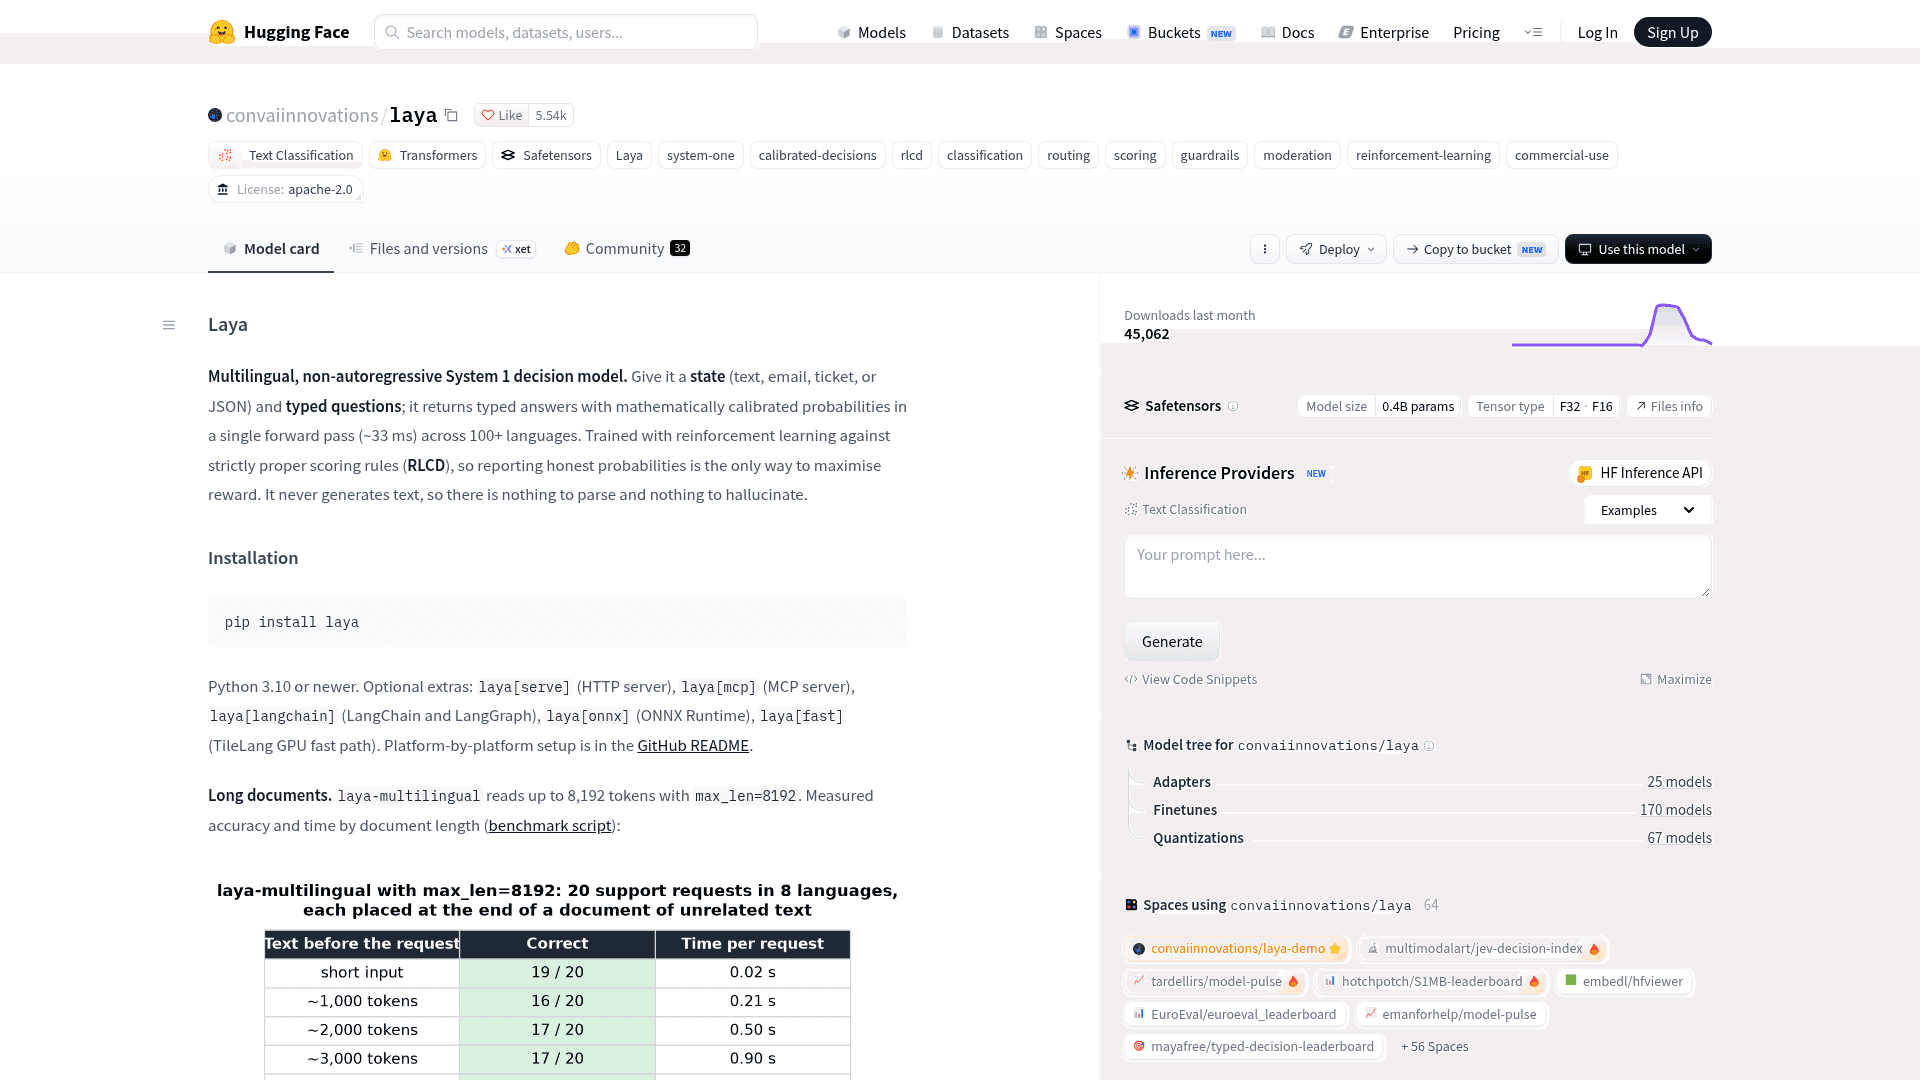
Task: Open convaiinnovations/laya-demo space
Action: point(1236,949)
